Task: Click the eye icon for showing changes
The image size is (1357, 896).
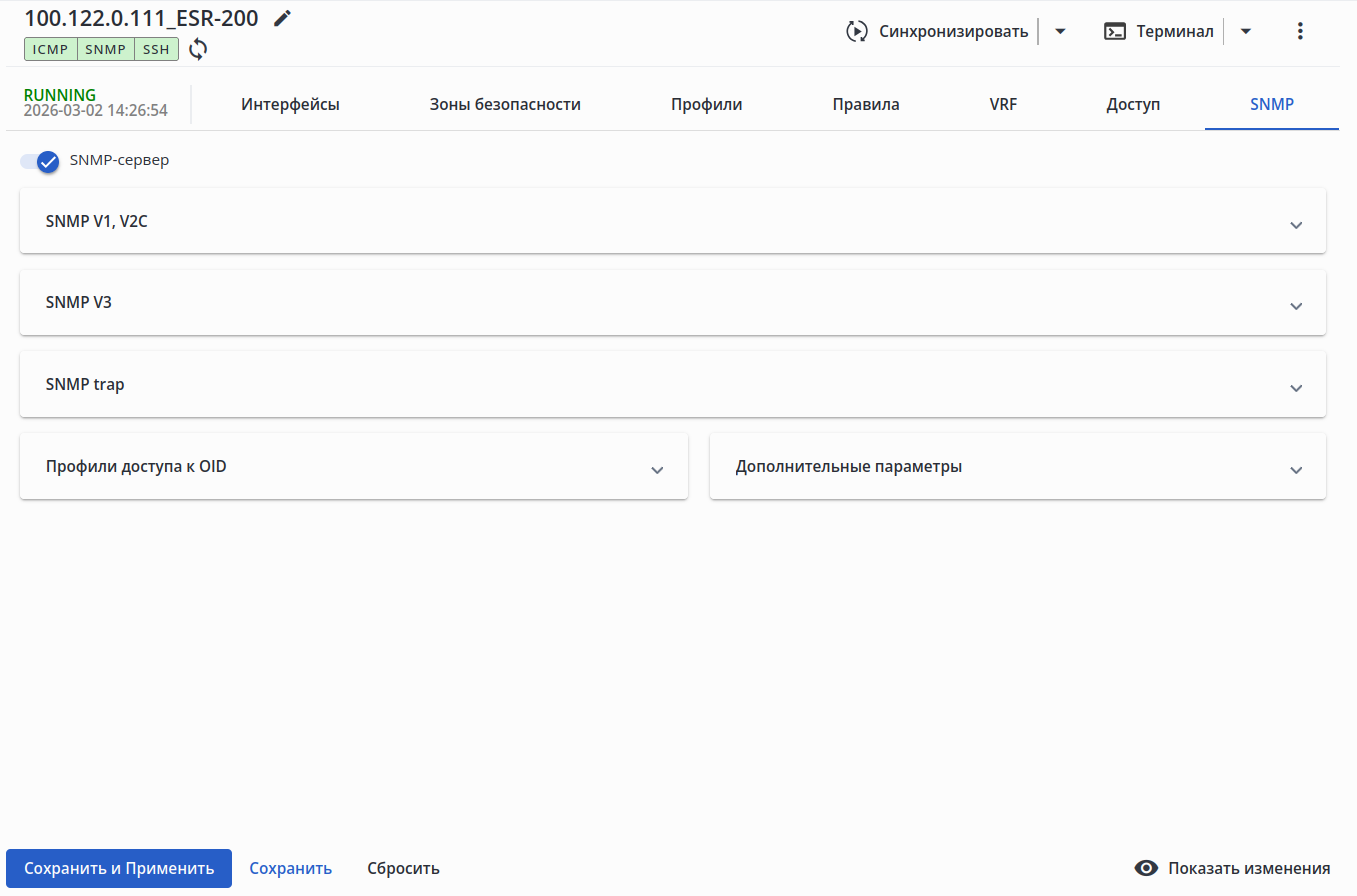Action: [x=1147, y=868]
